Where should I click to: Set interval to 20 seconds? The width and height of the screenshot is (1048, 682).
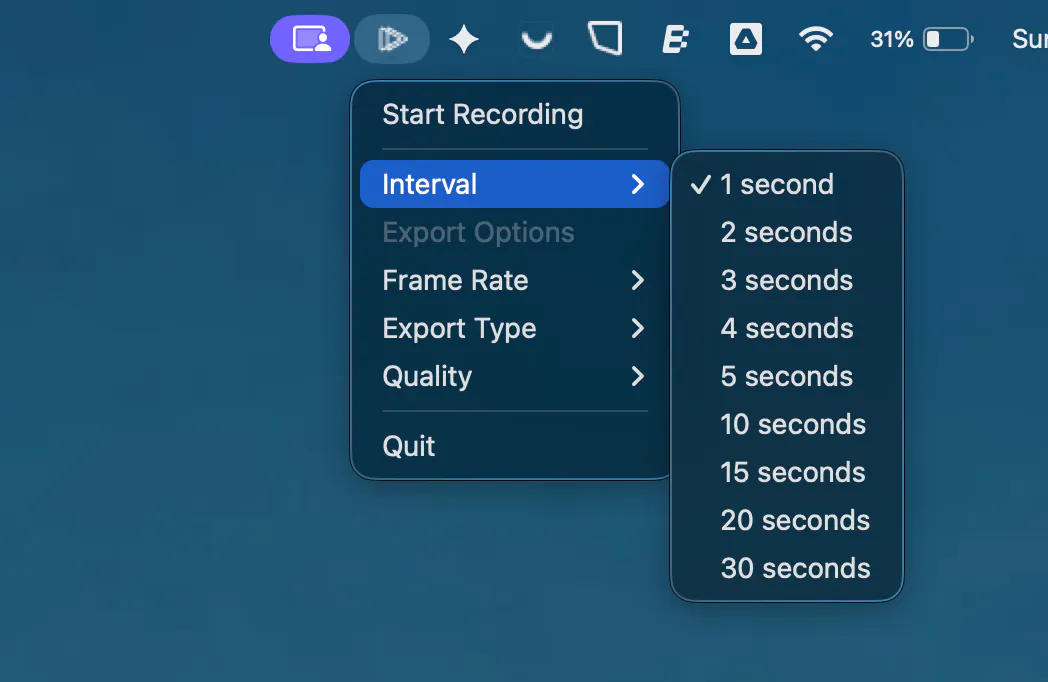[x=787, y=520]
